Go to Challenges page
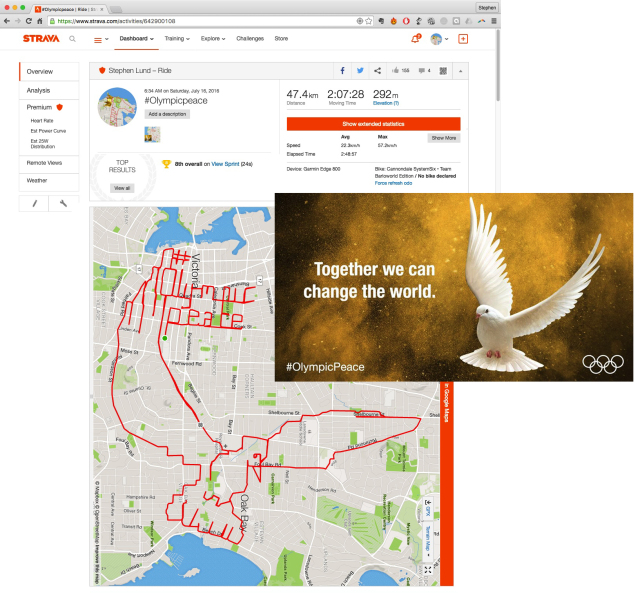Screen dimensions: 640x593 click(250, 39)
